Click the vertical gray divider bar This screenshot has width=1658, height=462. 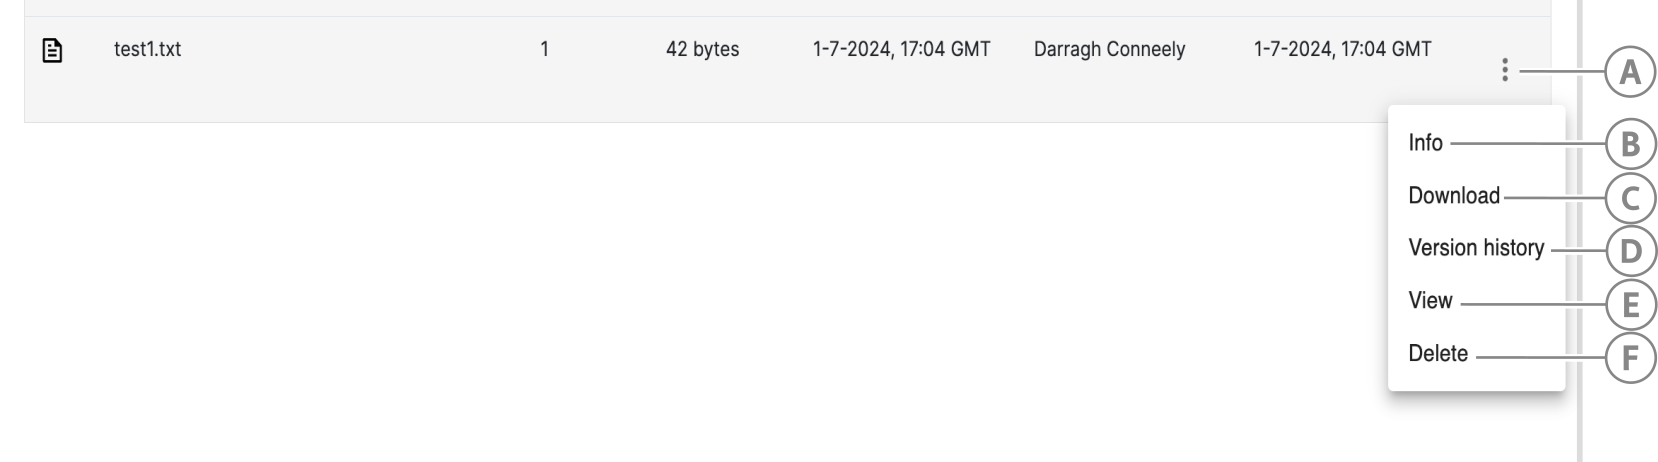pyautogui.click(x=1580, y=420)
